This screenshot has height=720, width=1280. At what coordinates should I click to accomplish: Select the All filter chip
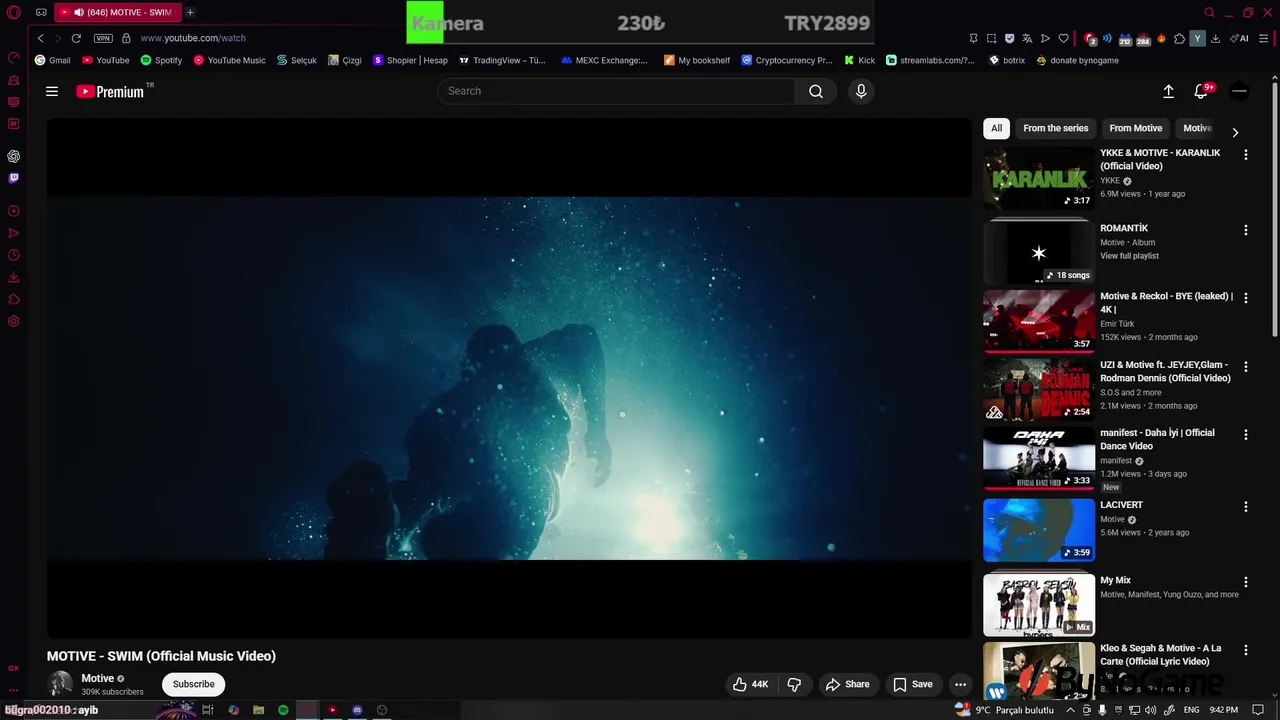996,128
